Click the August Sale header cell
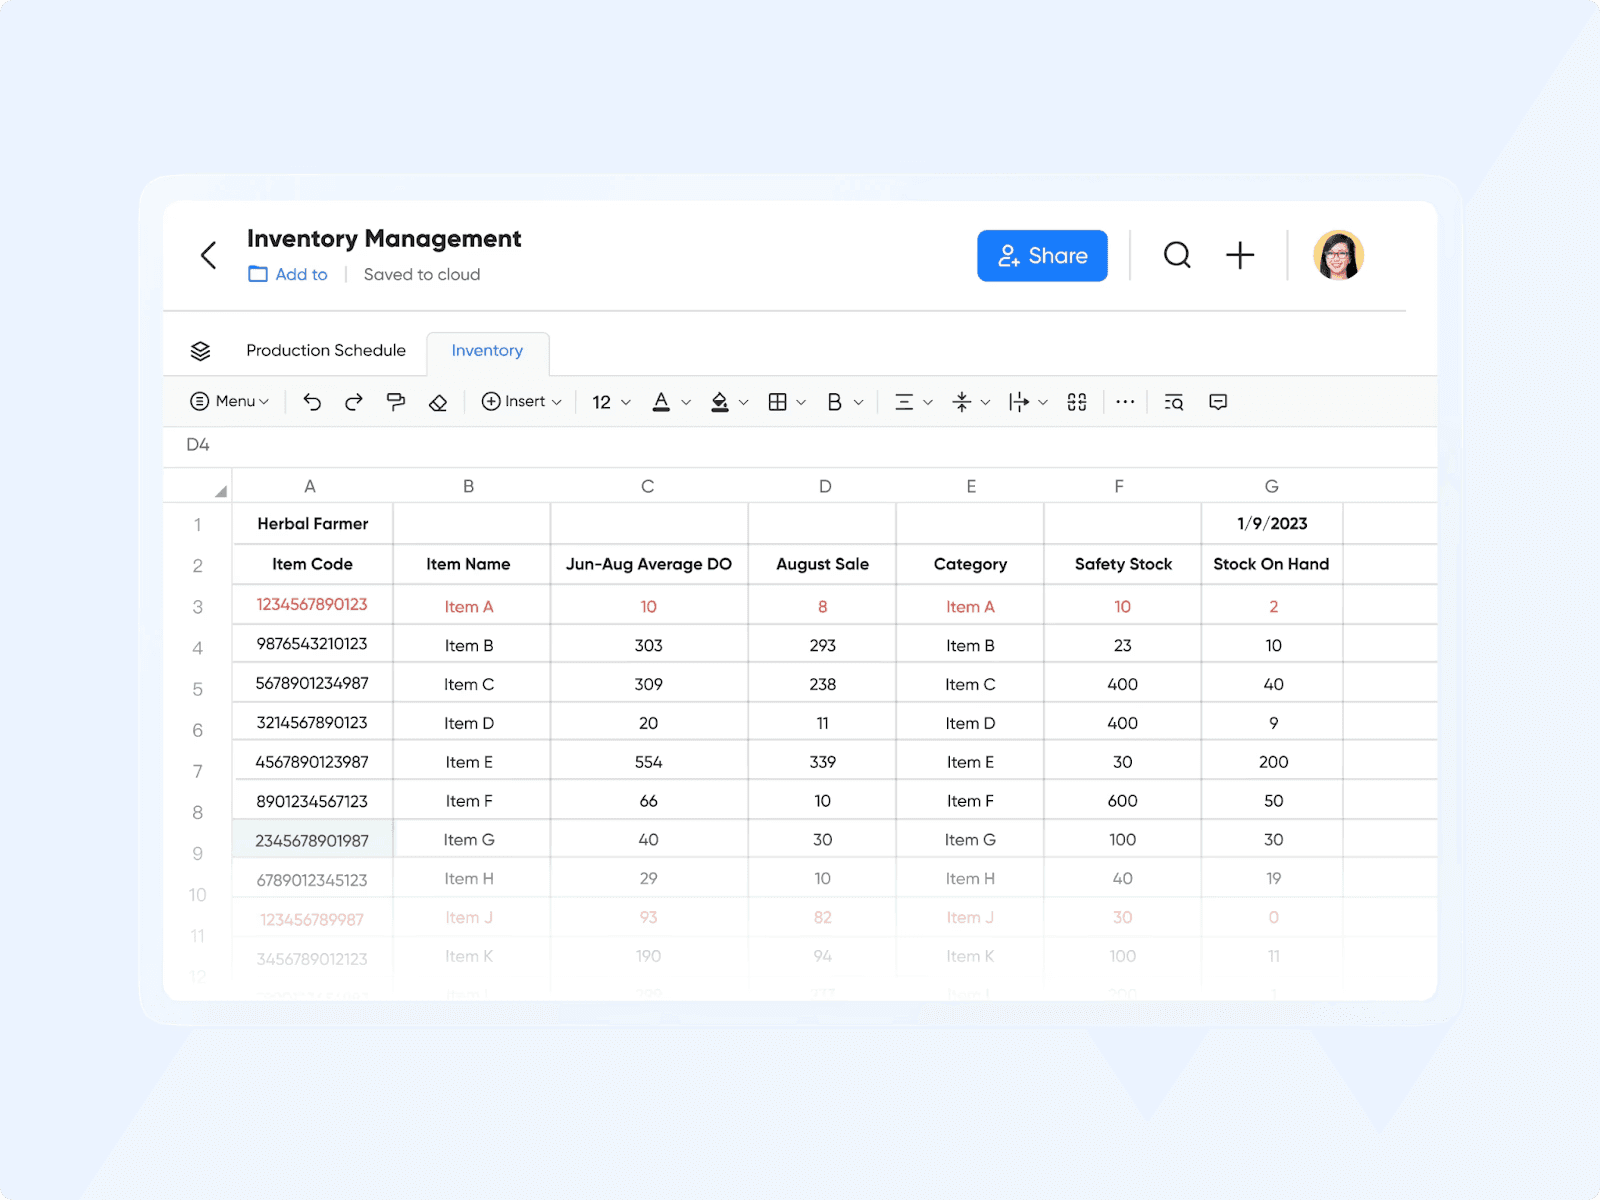 tap(823, 564)
